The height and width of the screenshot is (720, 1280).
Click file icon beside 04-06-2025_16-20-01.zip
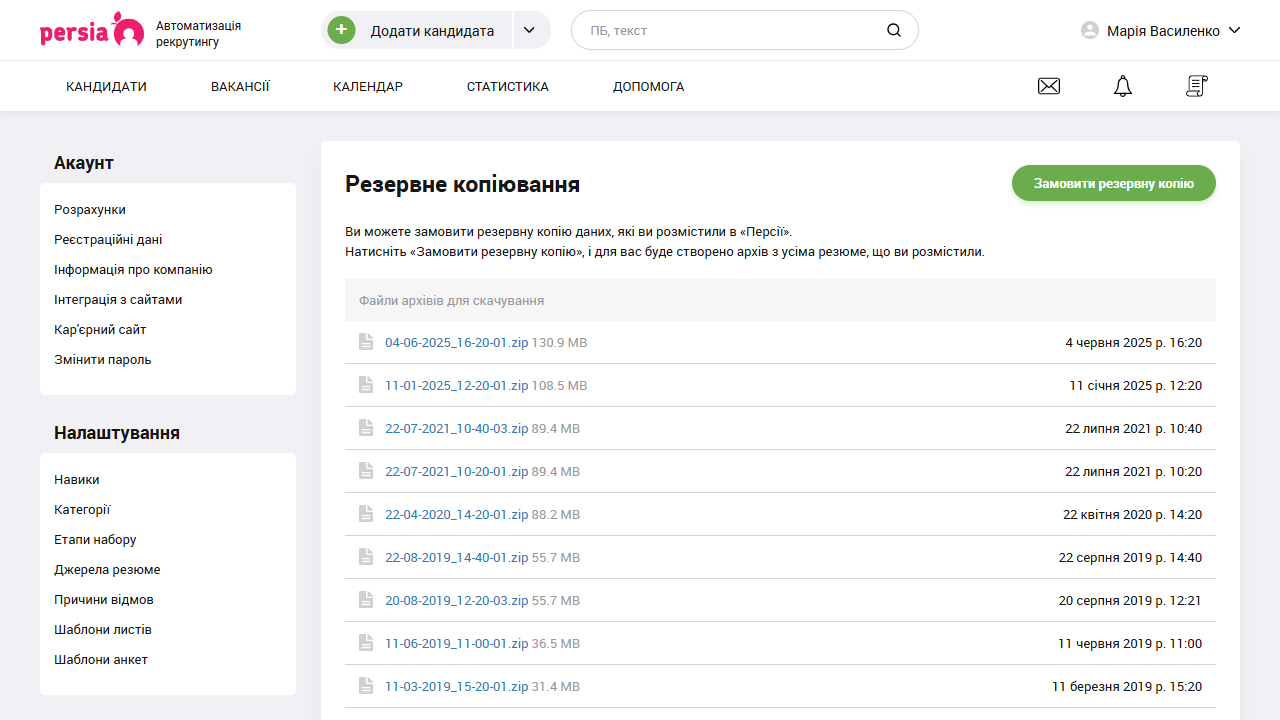366,342
